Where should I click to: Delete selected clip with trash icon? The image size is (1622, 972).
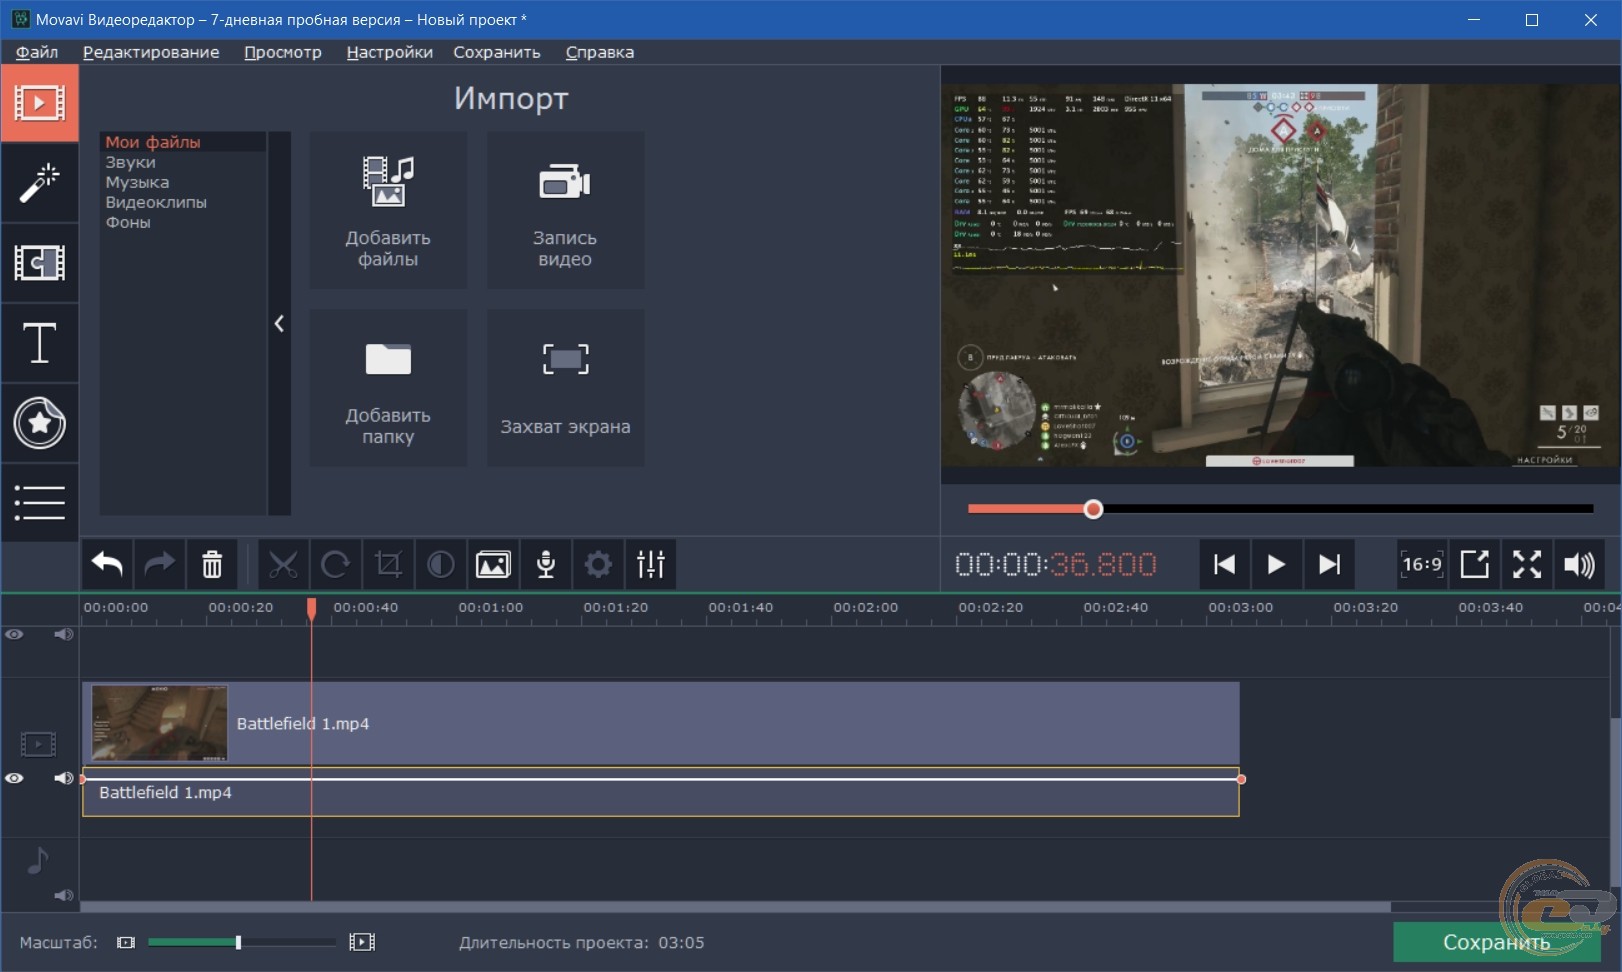[212, 565]
